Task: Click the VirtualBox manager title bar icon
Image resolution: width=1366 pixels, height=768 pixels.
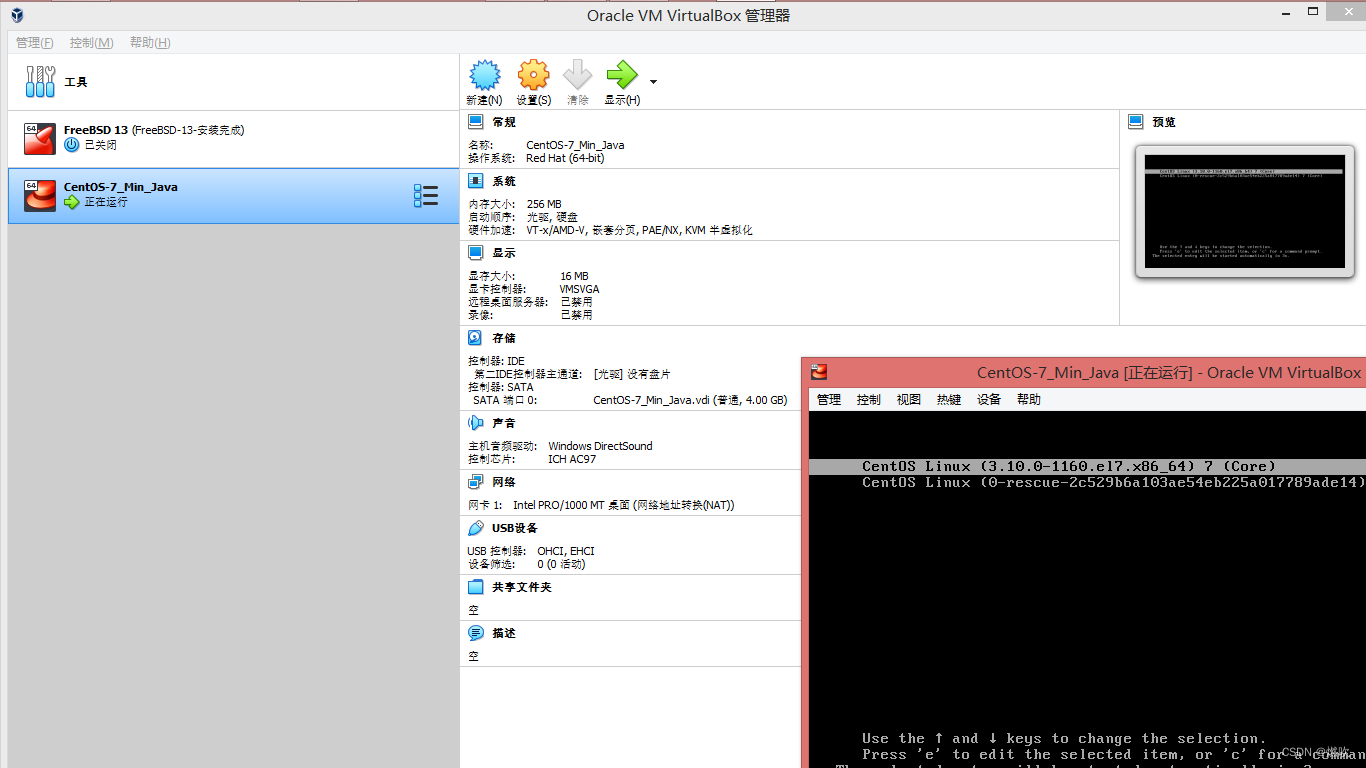Action: point(18,15)
